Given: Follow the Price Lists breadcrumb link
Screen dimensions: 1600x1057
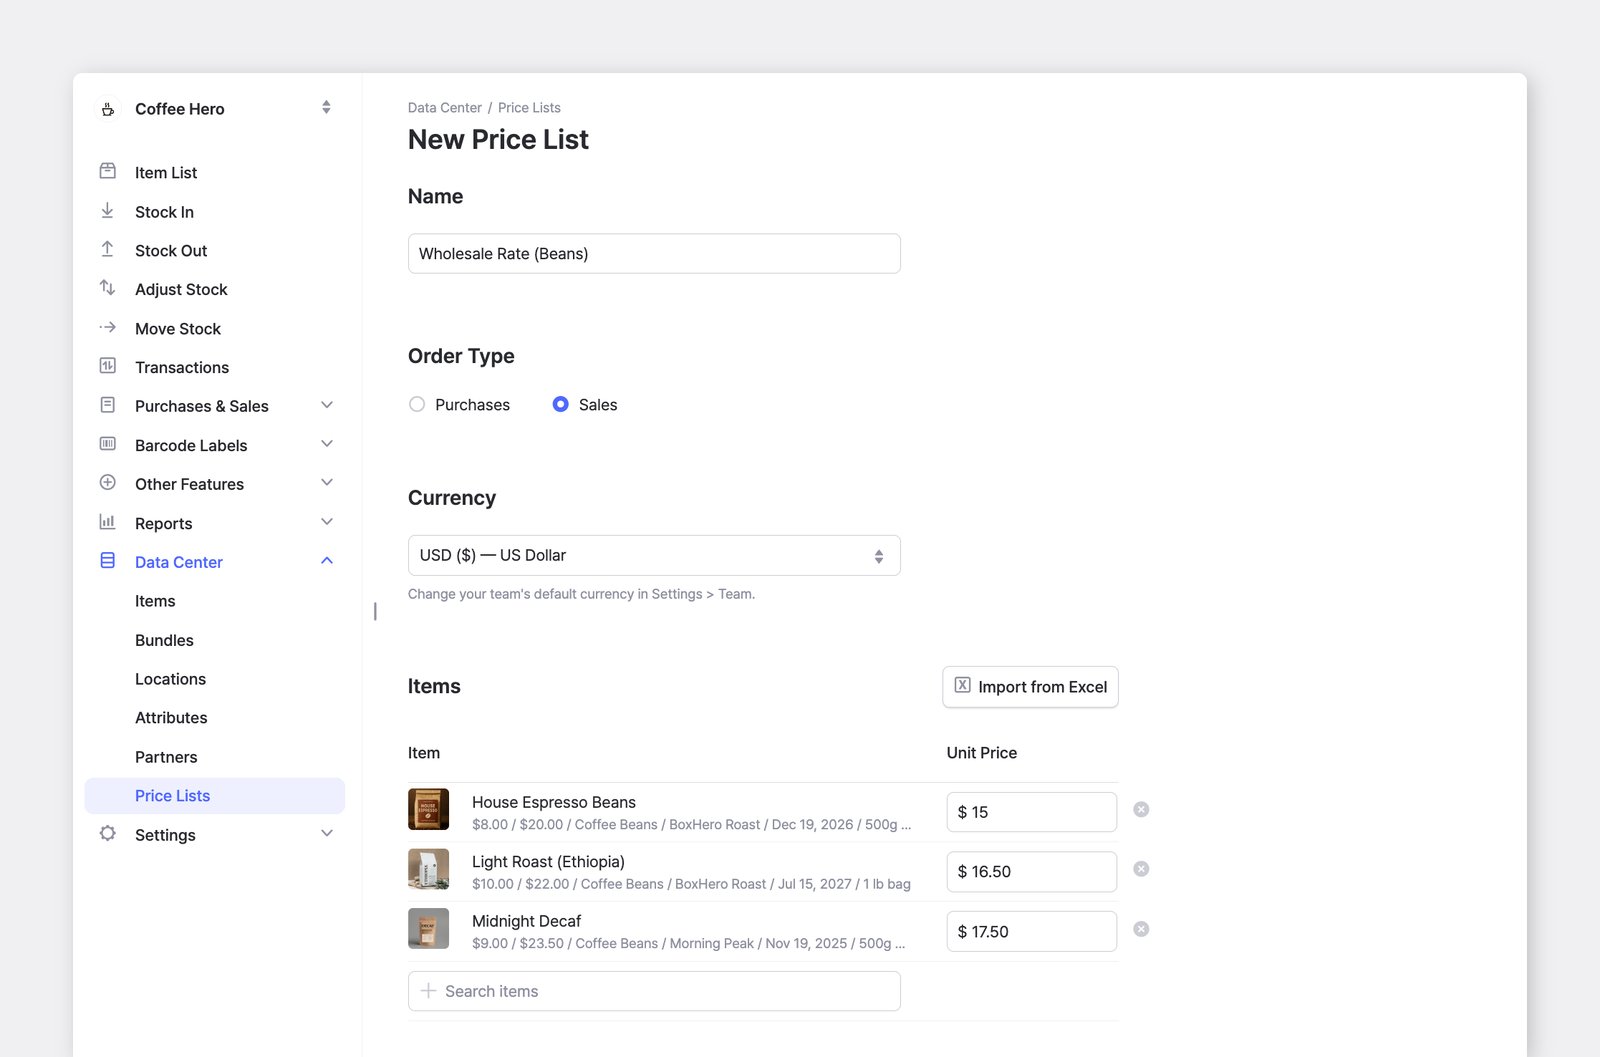Looking at the screenshot, I should coord(529,108).
